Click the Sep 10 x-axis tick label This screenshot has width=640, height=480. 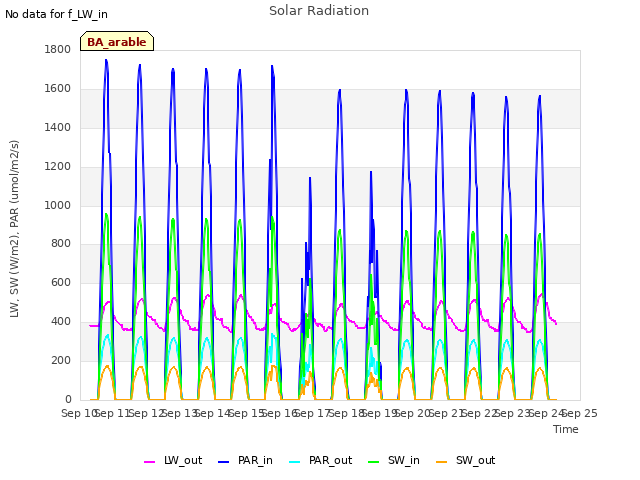tap(80, 413)
